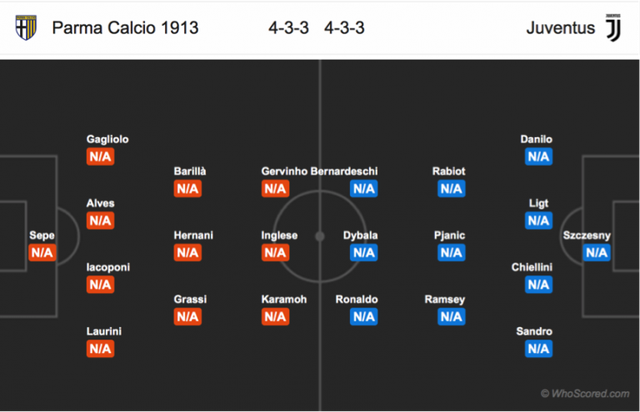
Task: Click Szczesny's goalkeeper rating badge
Action: (597, 253)
